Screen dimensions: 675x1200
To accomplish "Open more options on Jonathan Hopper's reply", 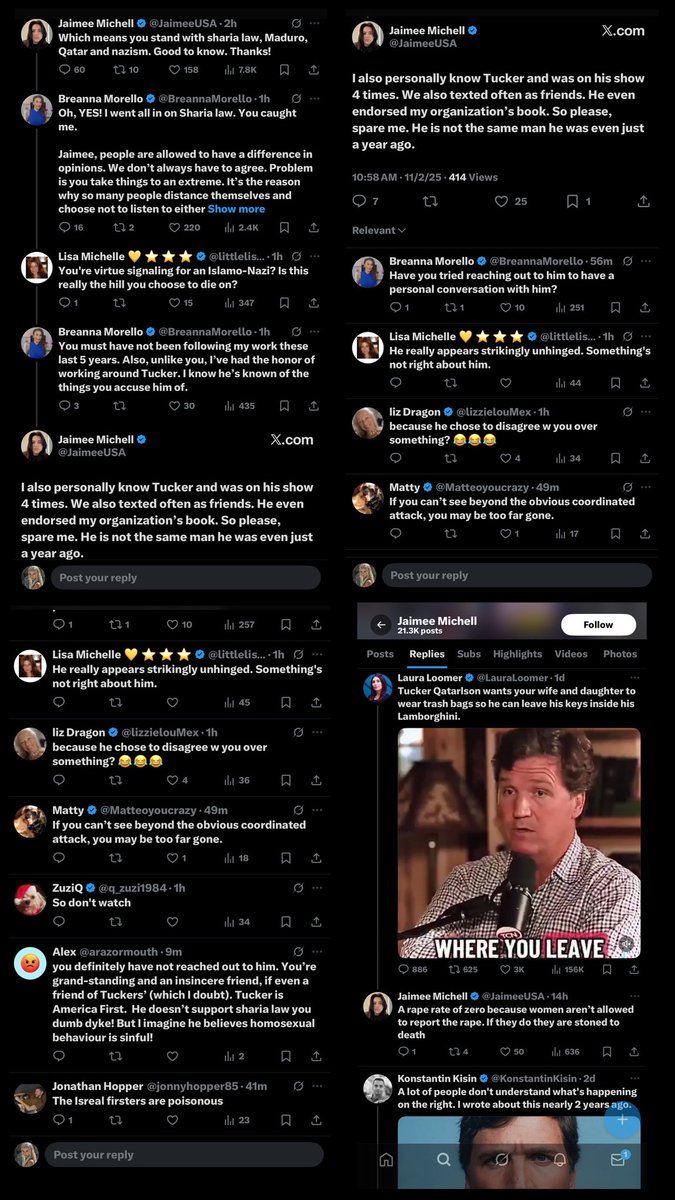I will [x=314, y=1086].
